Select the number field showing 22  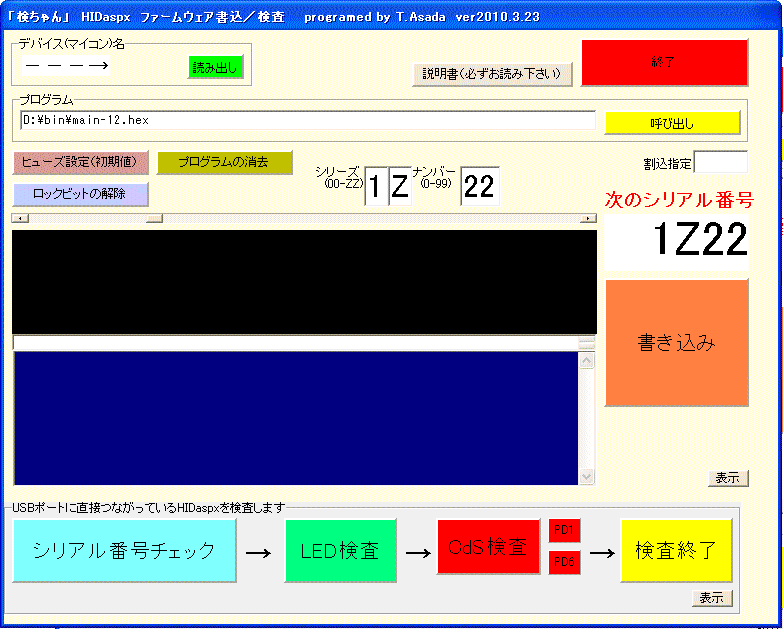(x=479, y=187)
